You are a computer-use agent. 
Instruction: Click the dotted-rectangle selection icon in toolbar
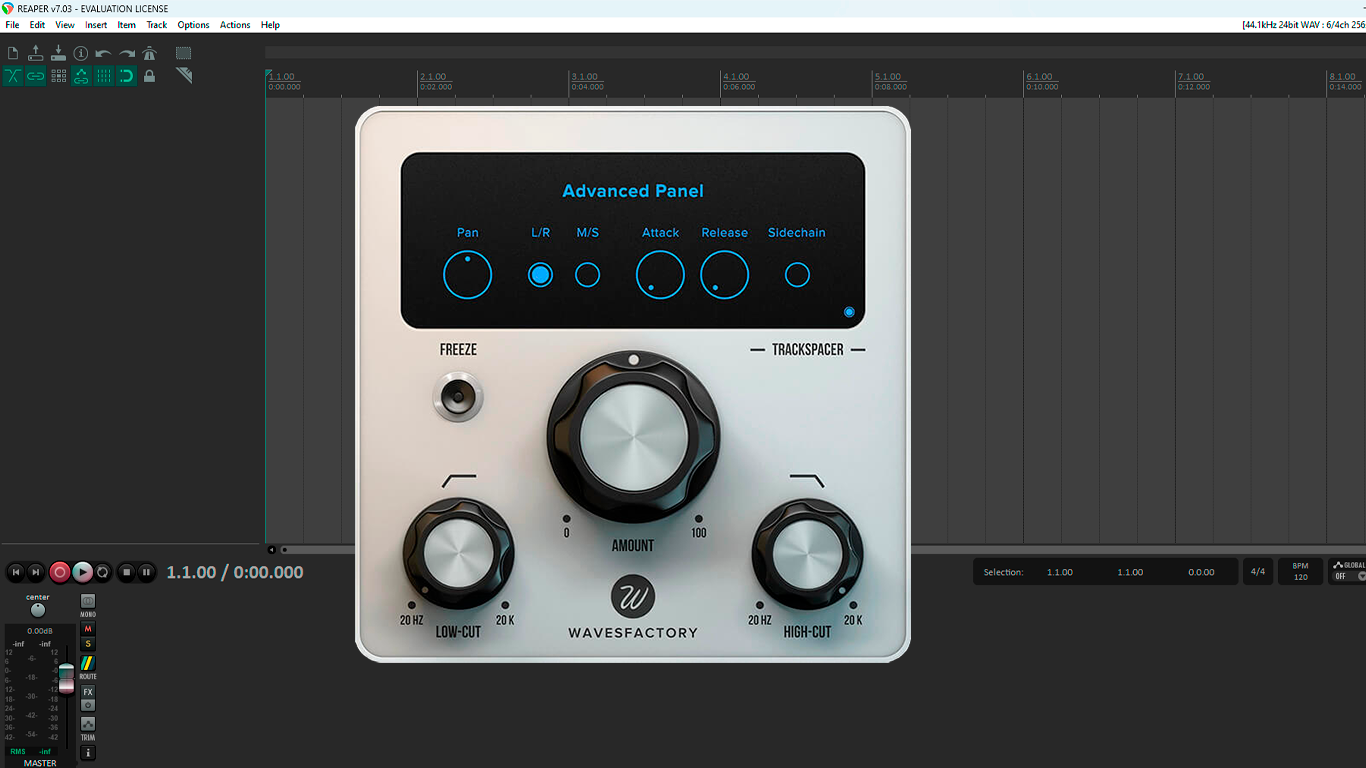pos(184,53)
